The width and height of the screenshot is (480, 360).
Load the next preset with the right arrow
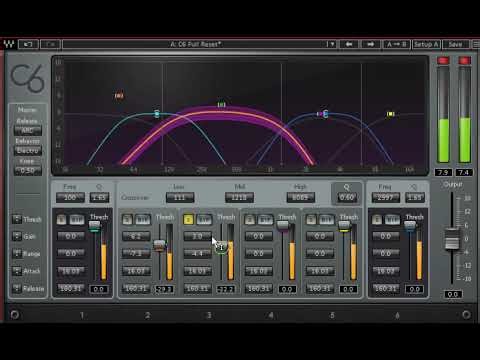click(x=370, y=44)
